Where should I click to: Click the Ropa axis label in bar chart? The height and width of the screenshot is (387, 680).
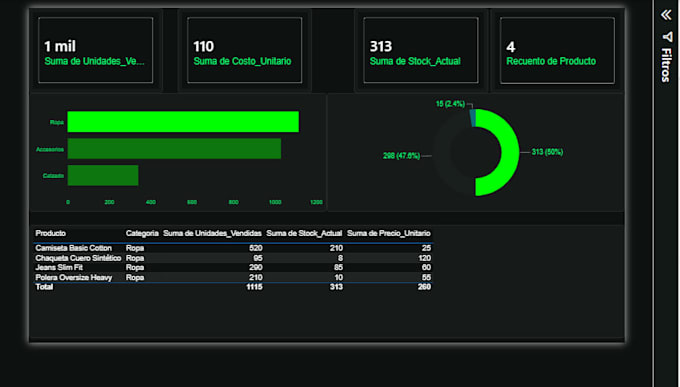click(57, 122)
